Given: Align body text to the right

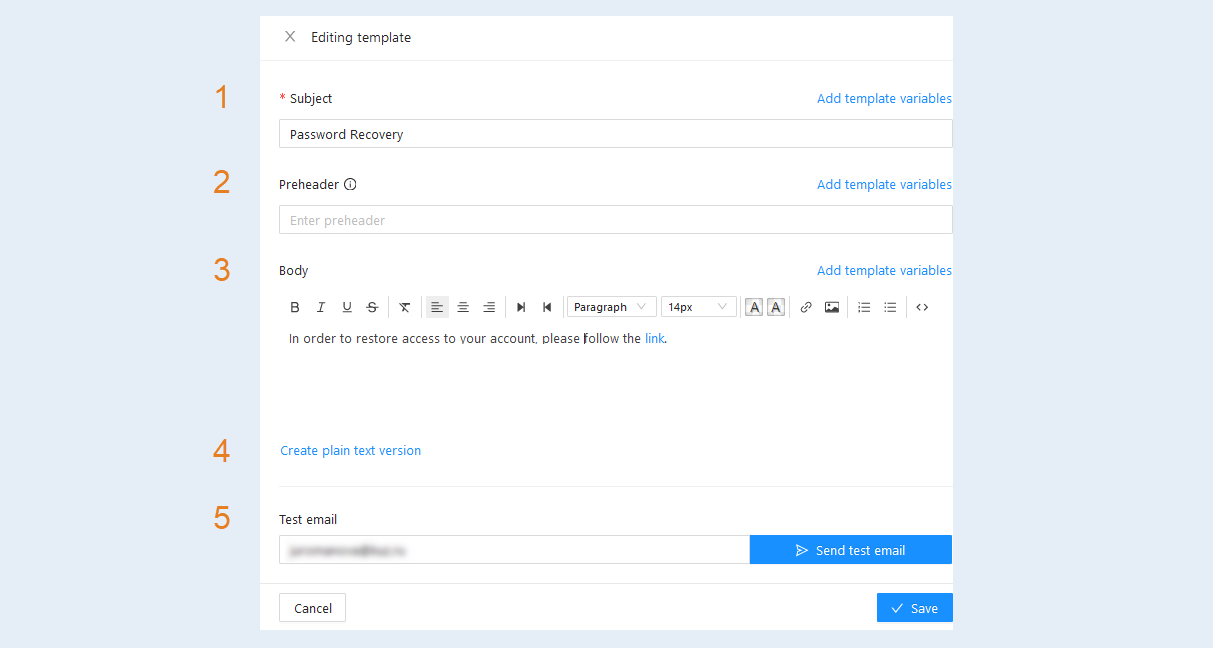Looking at the screenshot, I should [489, 307].
